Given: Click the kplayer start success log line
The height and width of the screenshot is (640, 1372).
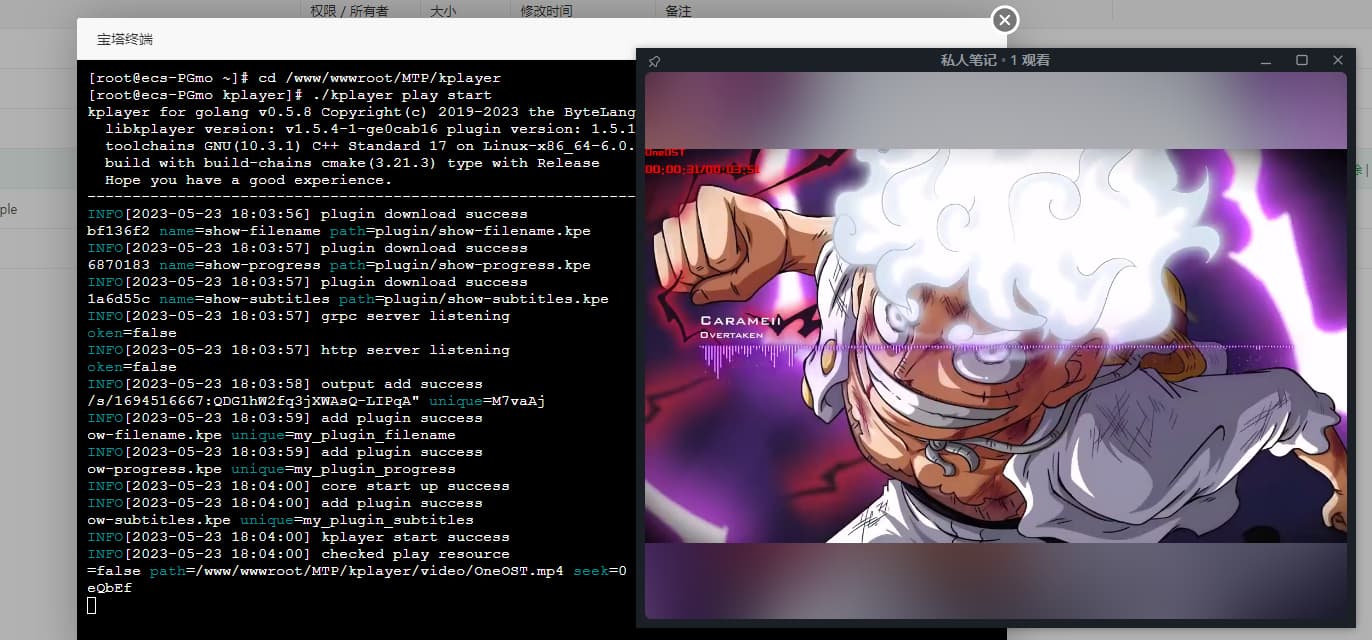Looking at the screenshot, I should click(x=415, y=537).
